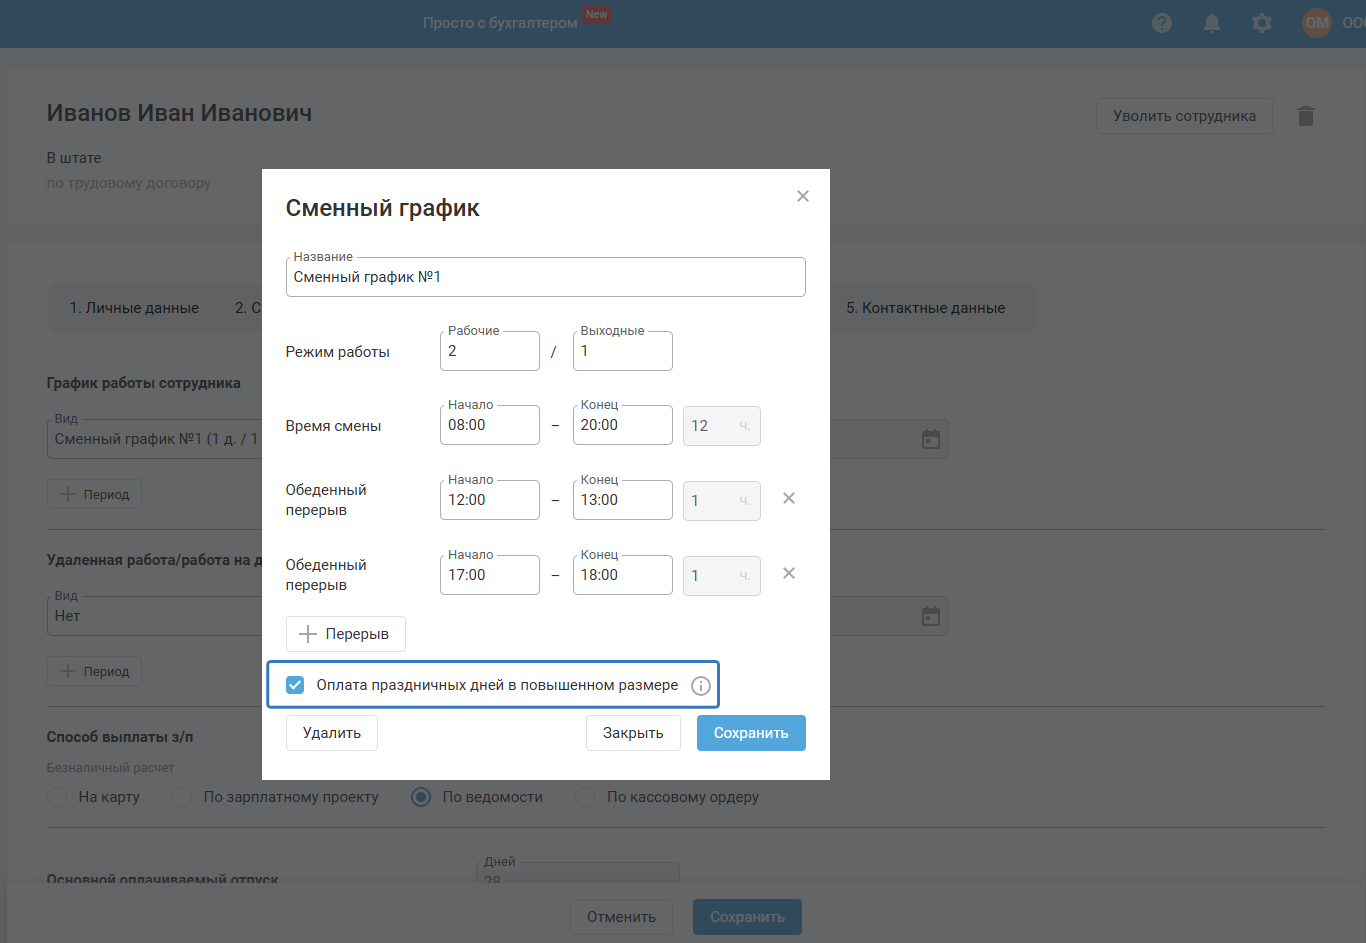1366x943 pixels.
Task: Click the Удалить button in dialog
Action: 332,733
